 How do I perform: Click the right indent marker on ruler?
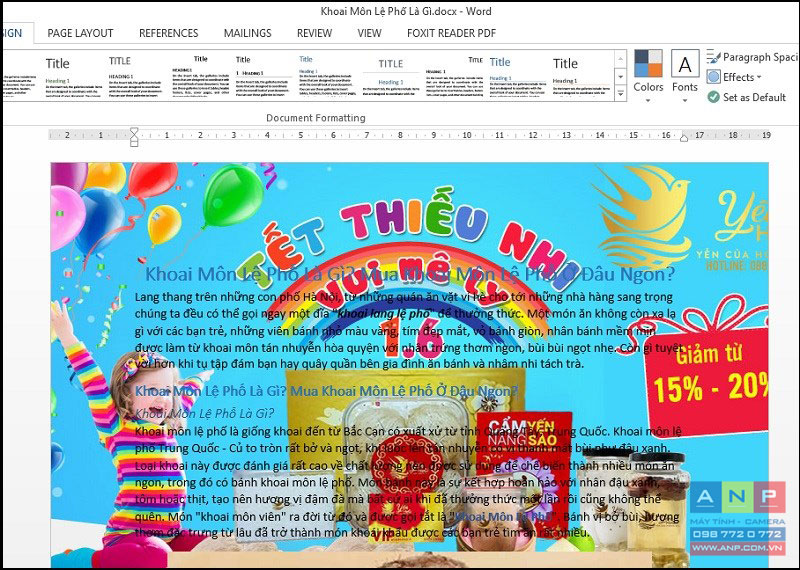pos(684,137)
